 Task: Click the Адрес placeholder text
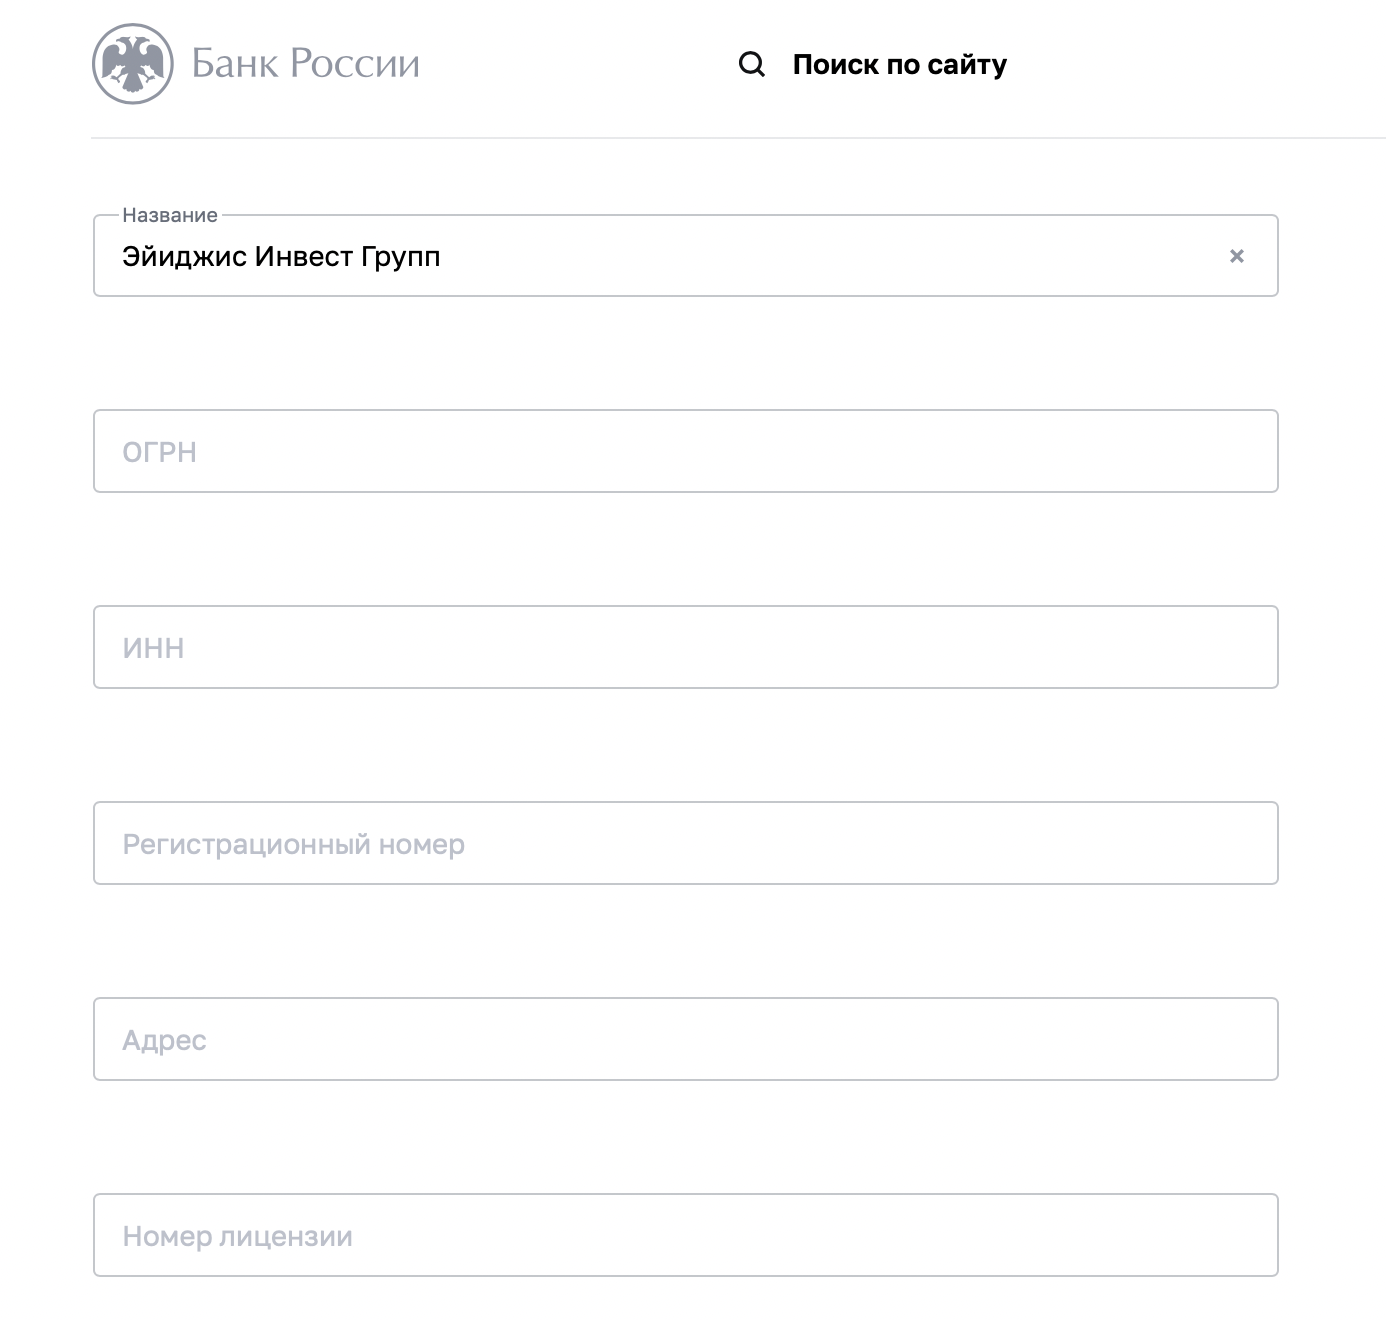click(164, 1041)
